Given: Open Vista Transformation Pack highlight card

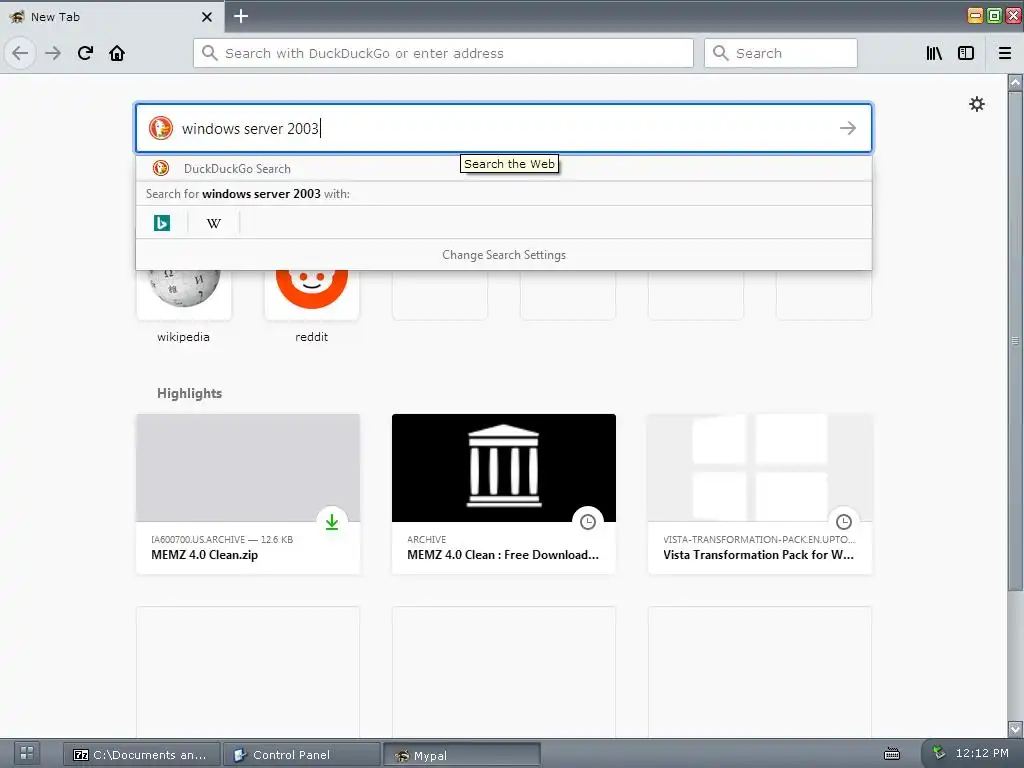Looking at the screenshot, I should click(x=760, y=494).
